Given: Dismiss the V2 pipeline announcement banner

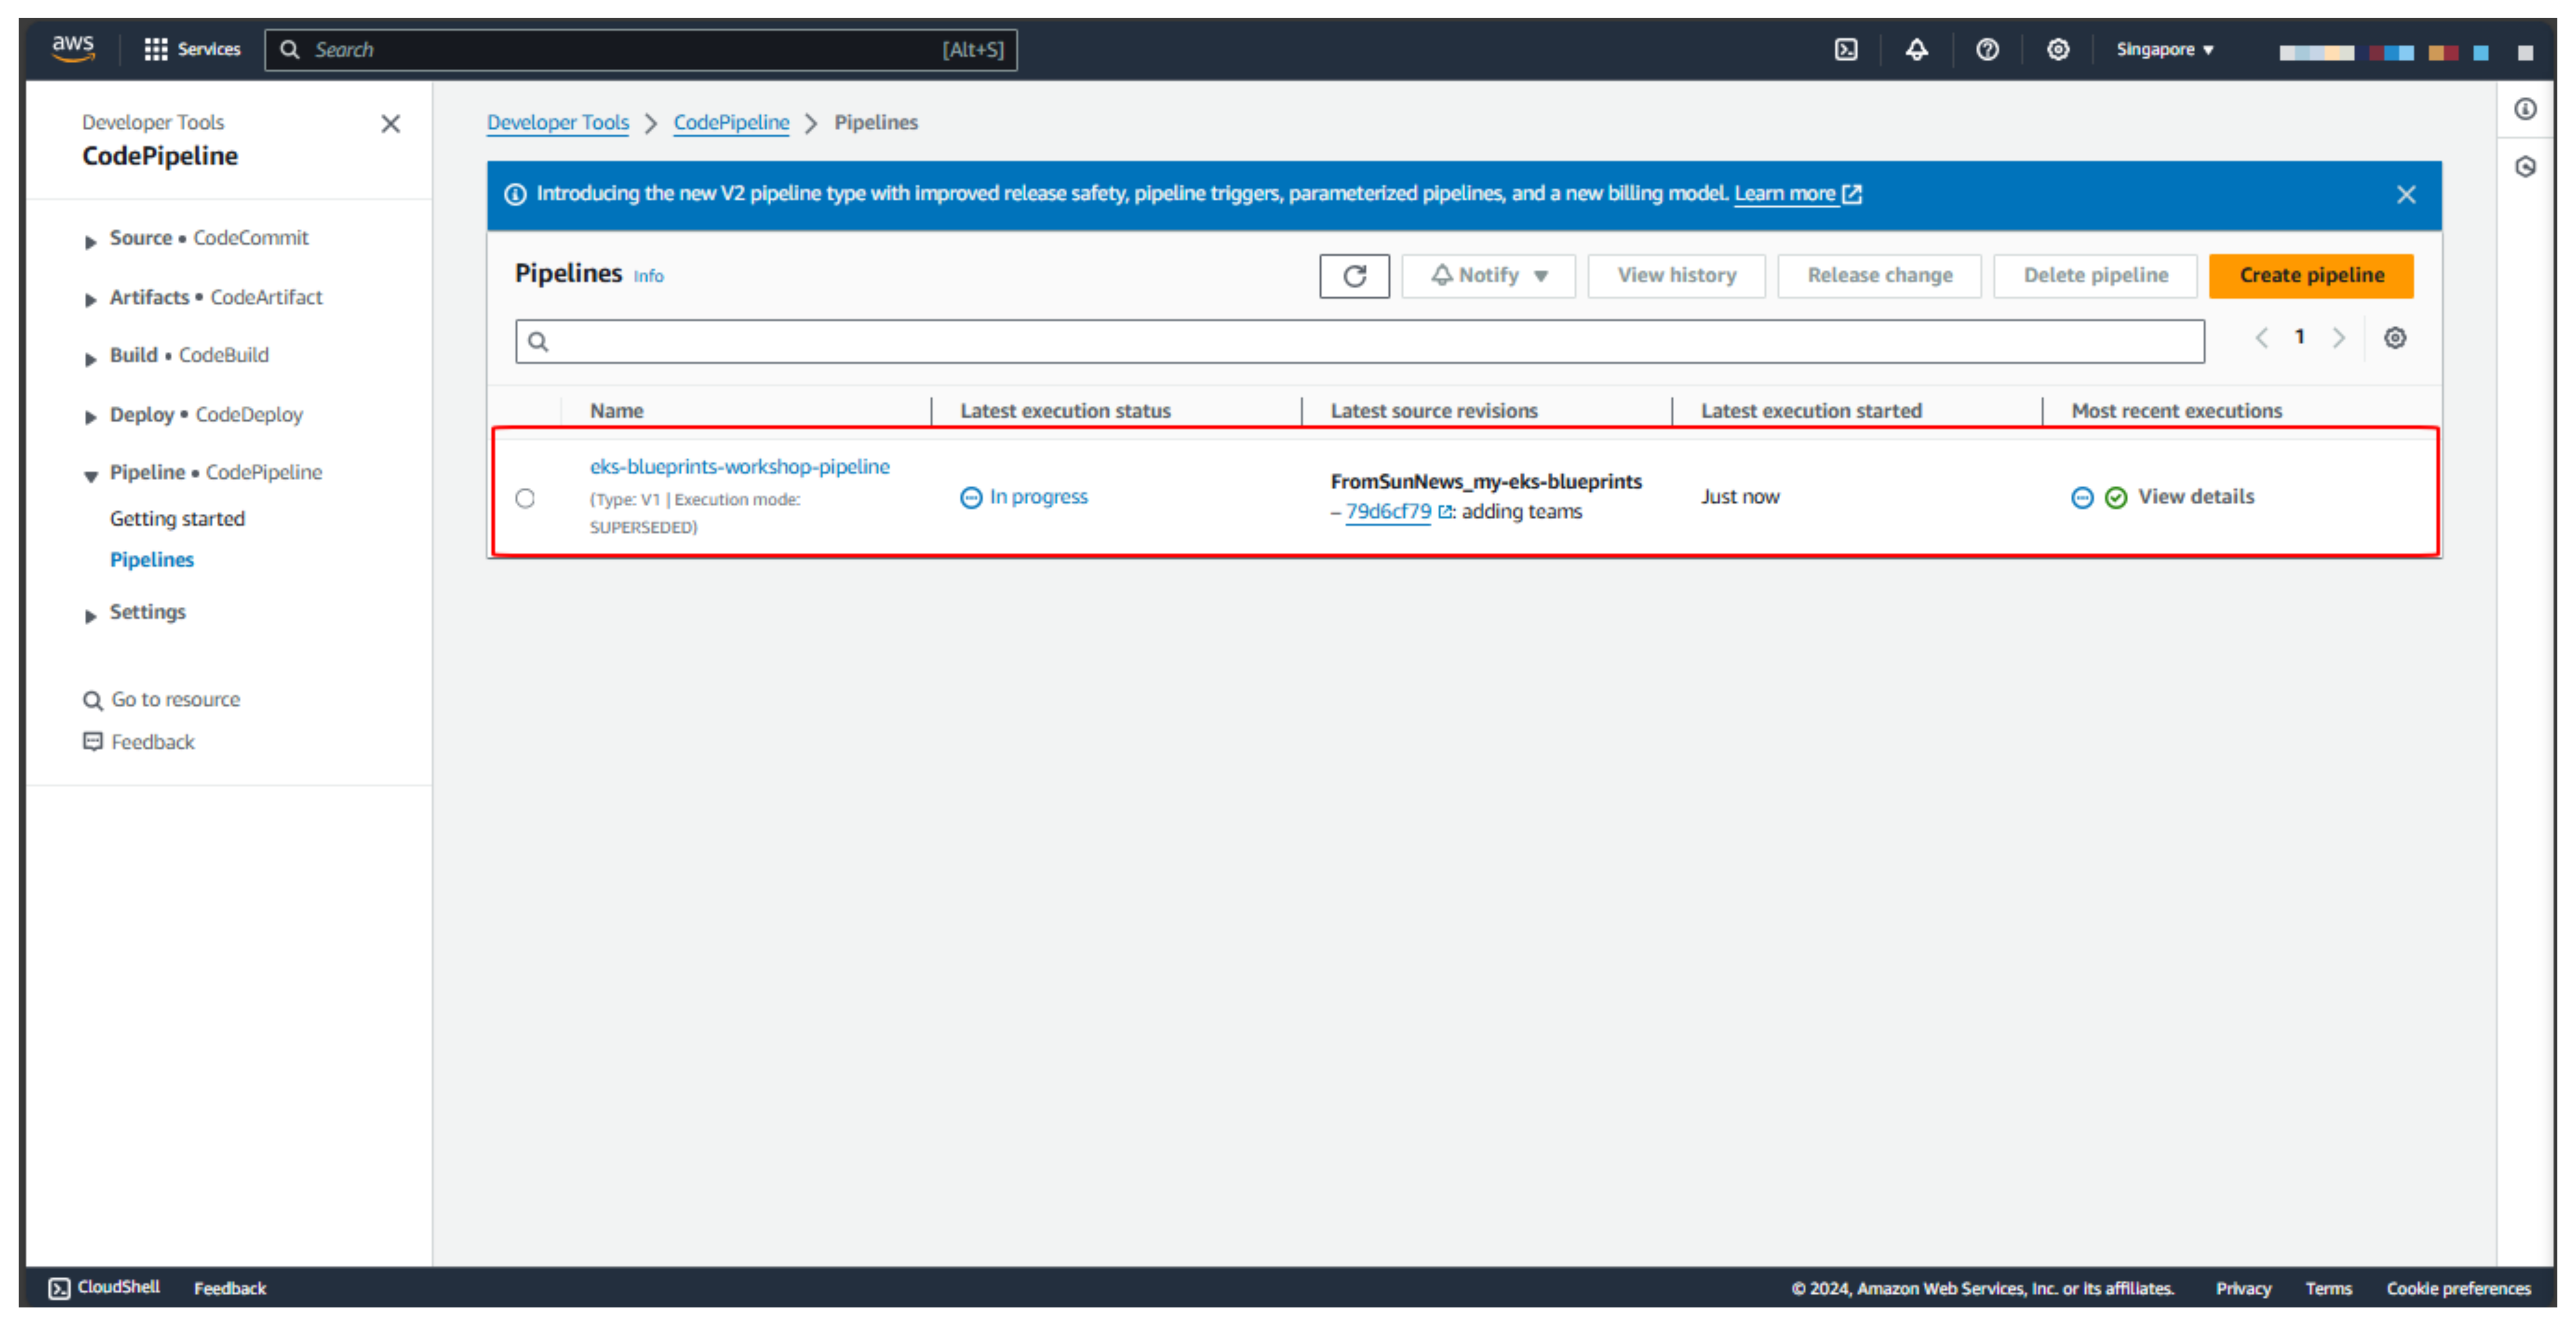Looking at the screenshot, I should click(x=2406, y=194).
